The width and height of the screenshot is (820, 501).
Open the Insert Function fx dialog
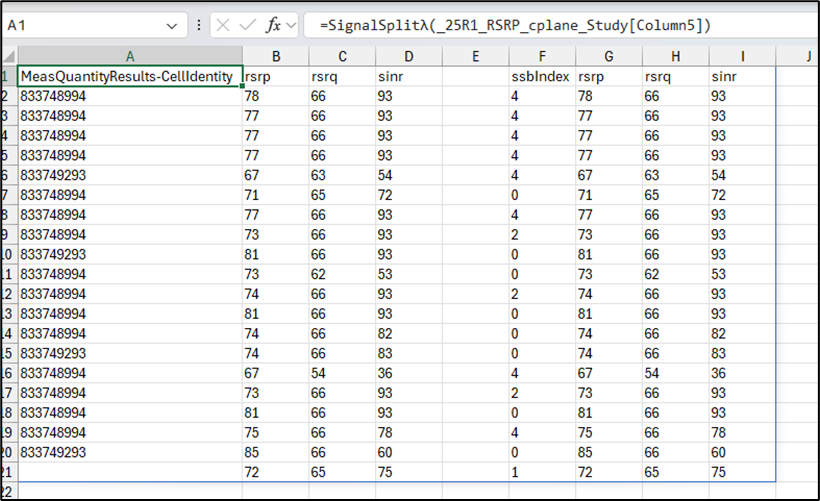[273, 25]
